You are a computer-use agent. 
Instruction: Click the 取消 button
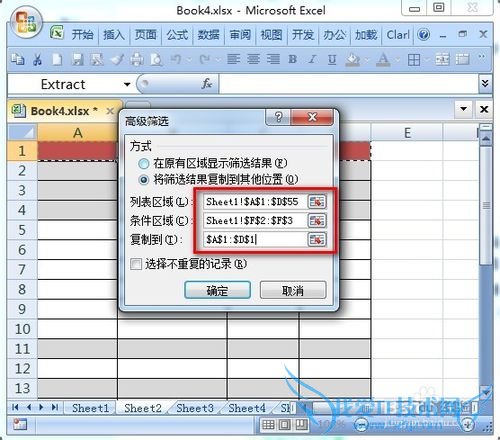click(293, 290)
